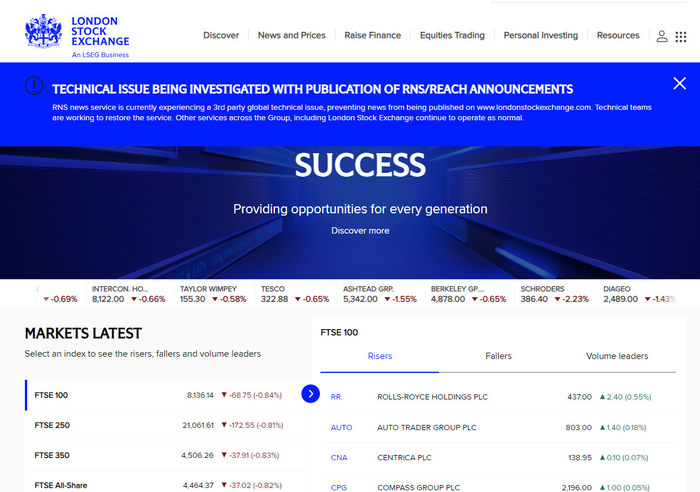The image size is (700, 492).
Task: Click the London Stock Exchange crest logo
Action: pyautogui.click(x=43, y=31)
